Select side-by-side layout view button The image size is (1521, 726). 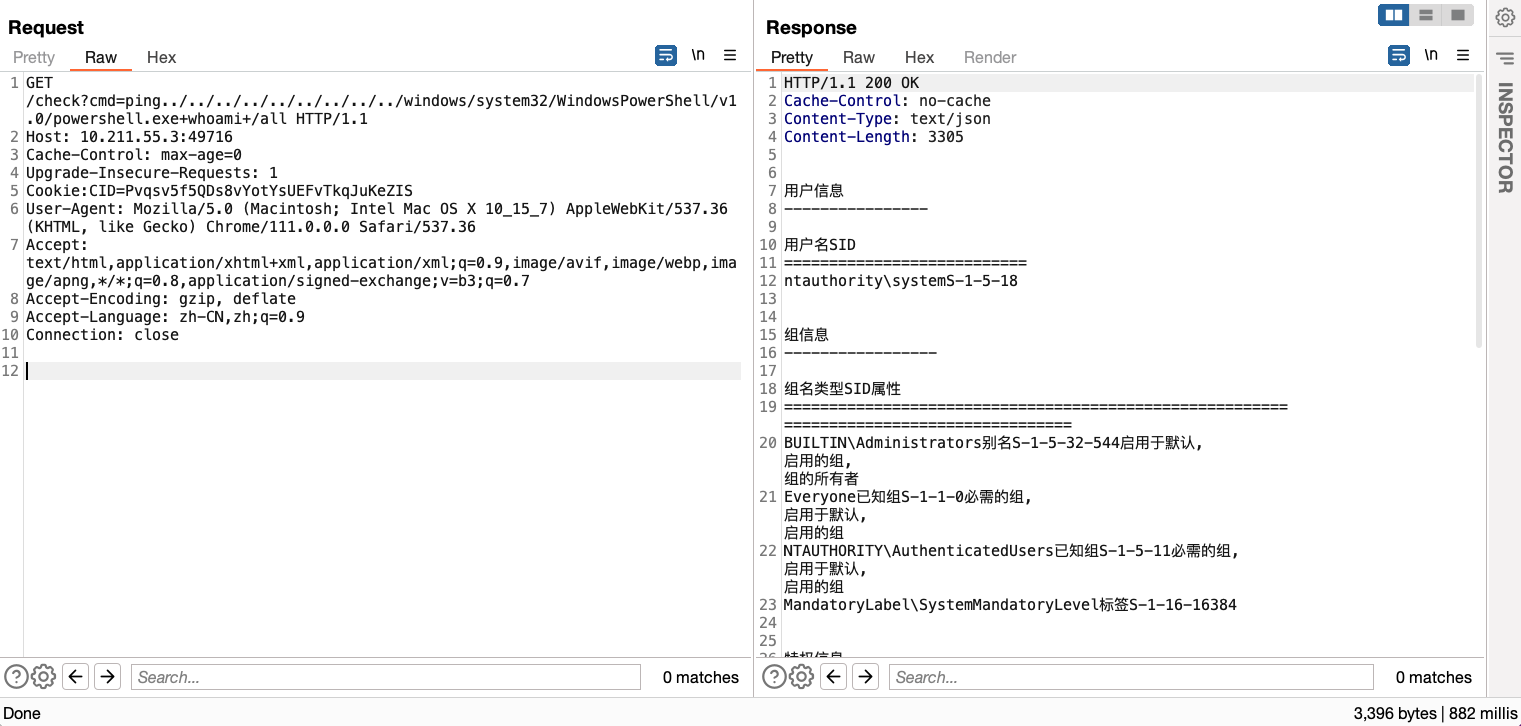coord(1394,15)
